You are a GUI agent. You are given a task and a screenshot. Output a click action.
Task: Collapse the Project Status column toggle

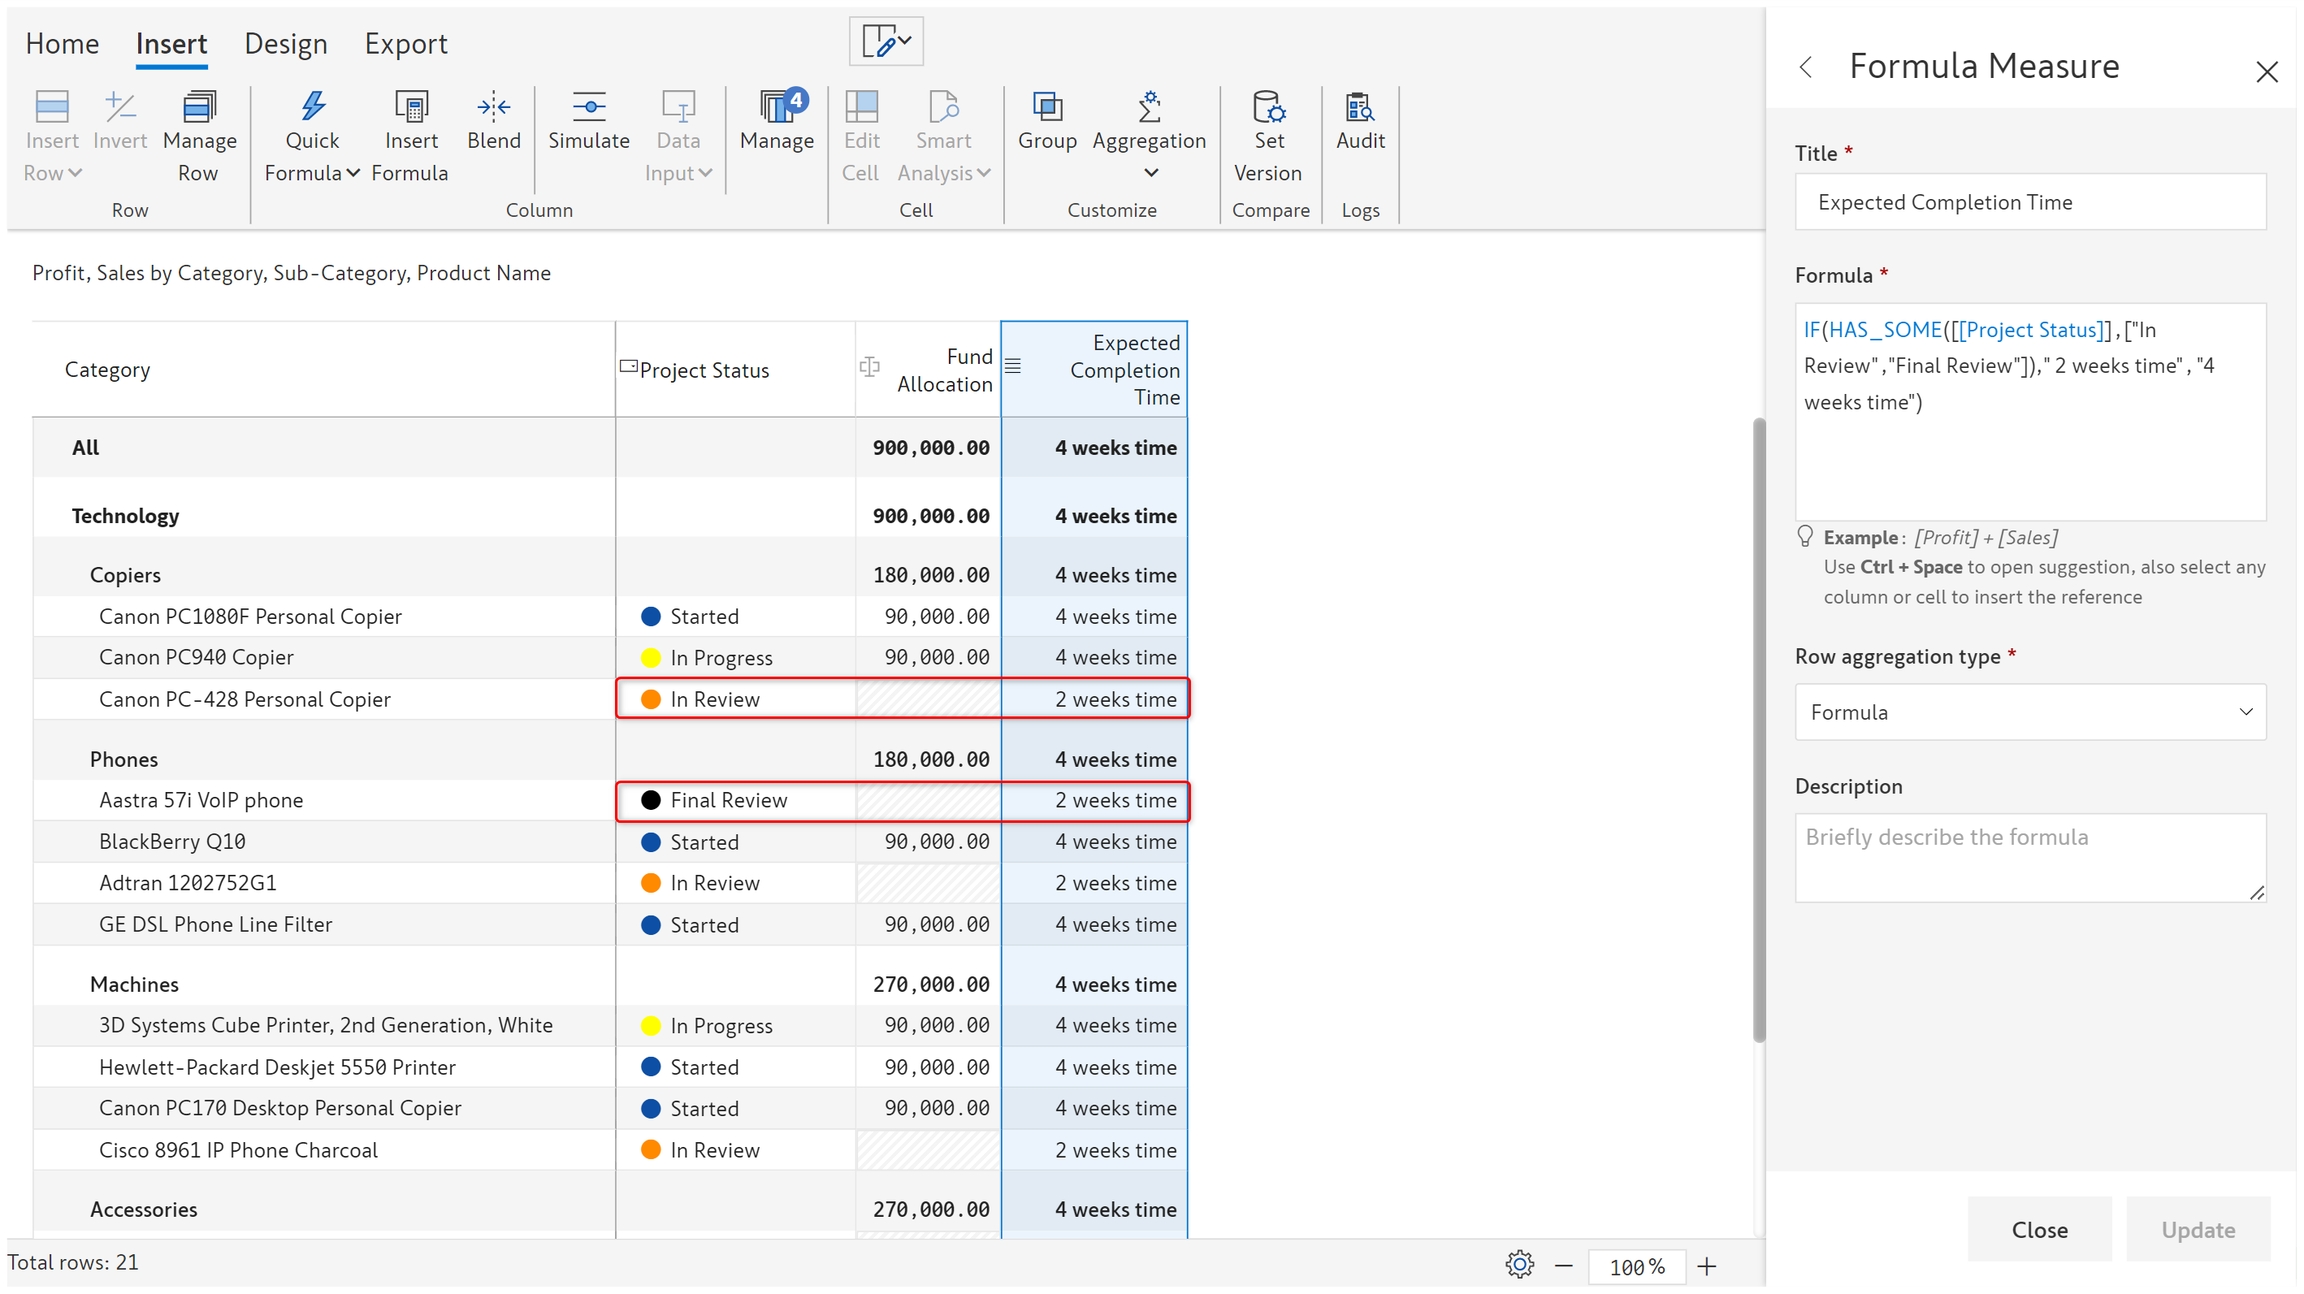[x=628, y=367]
